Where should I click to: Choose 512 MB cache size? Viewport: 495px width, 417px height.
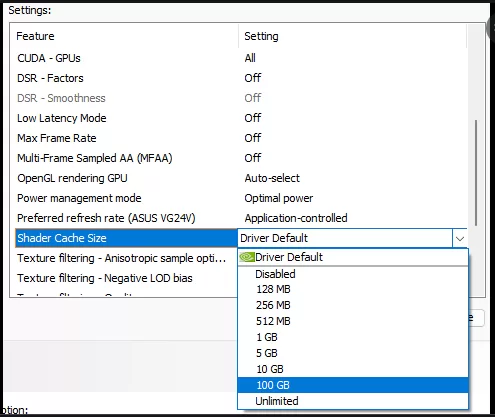click(x=353, y=321)
